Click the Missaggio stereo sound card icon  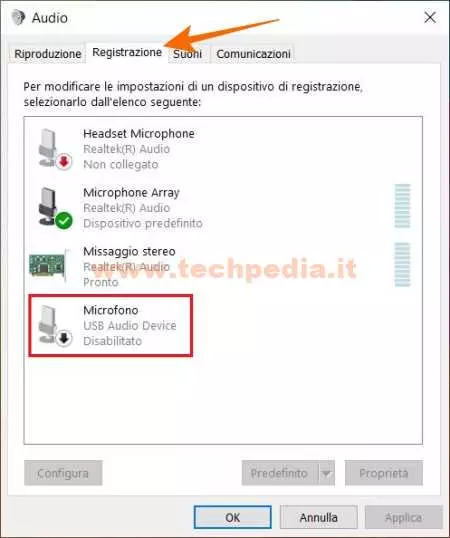point(48,265)
